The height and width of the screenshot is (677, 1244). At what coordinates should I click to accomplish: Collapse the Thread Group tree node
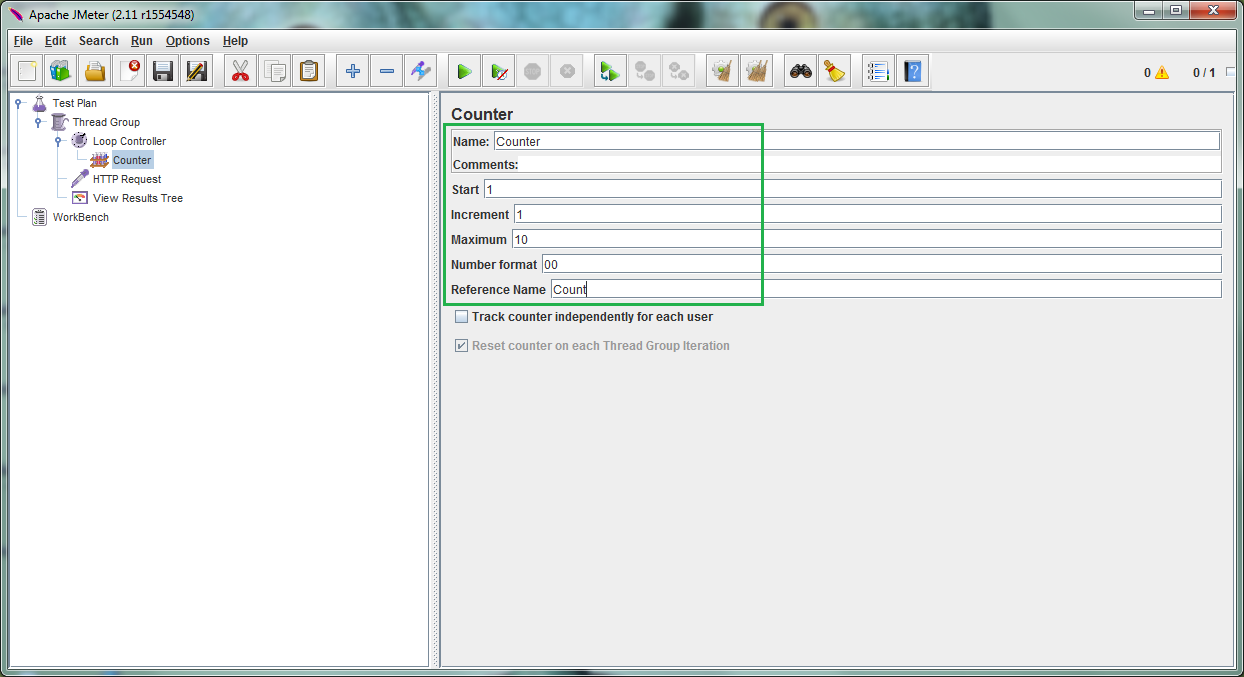(40, 121)
